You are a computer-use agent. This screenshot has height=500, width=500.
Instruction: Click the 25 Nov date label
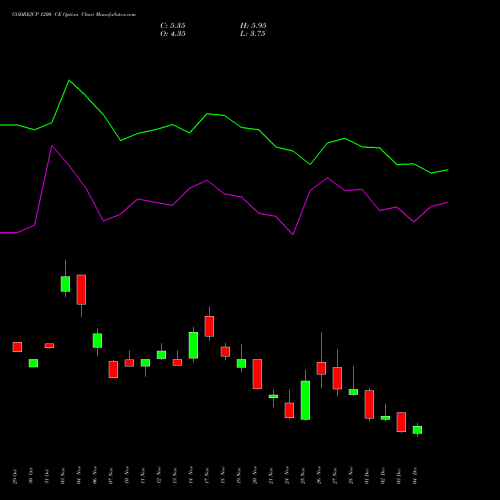click(303, 476)
